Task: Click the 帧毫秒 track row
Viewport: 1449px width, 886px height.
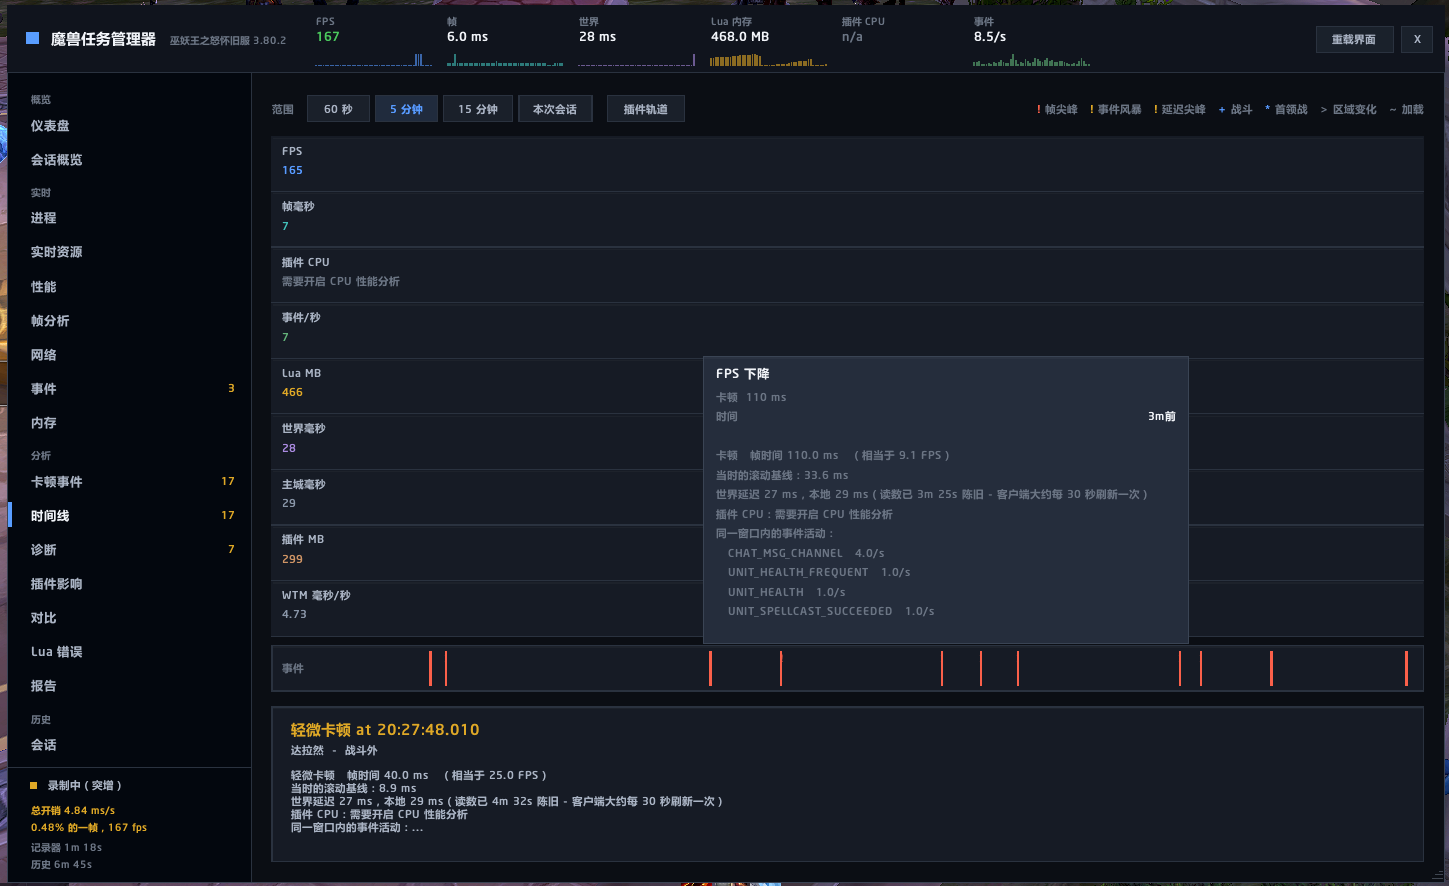Action: pos(847,219)
